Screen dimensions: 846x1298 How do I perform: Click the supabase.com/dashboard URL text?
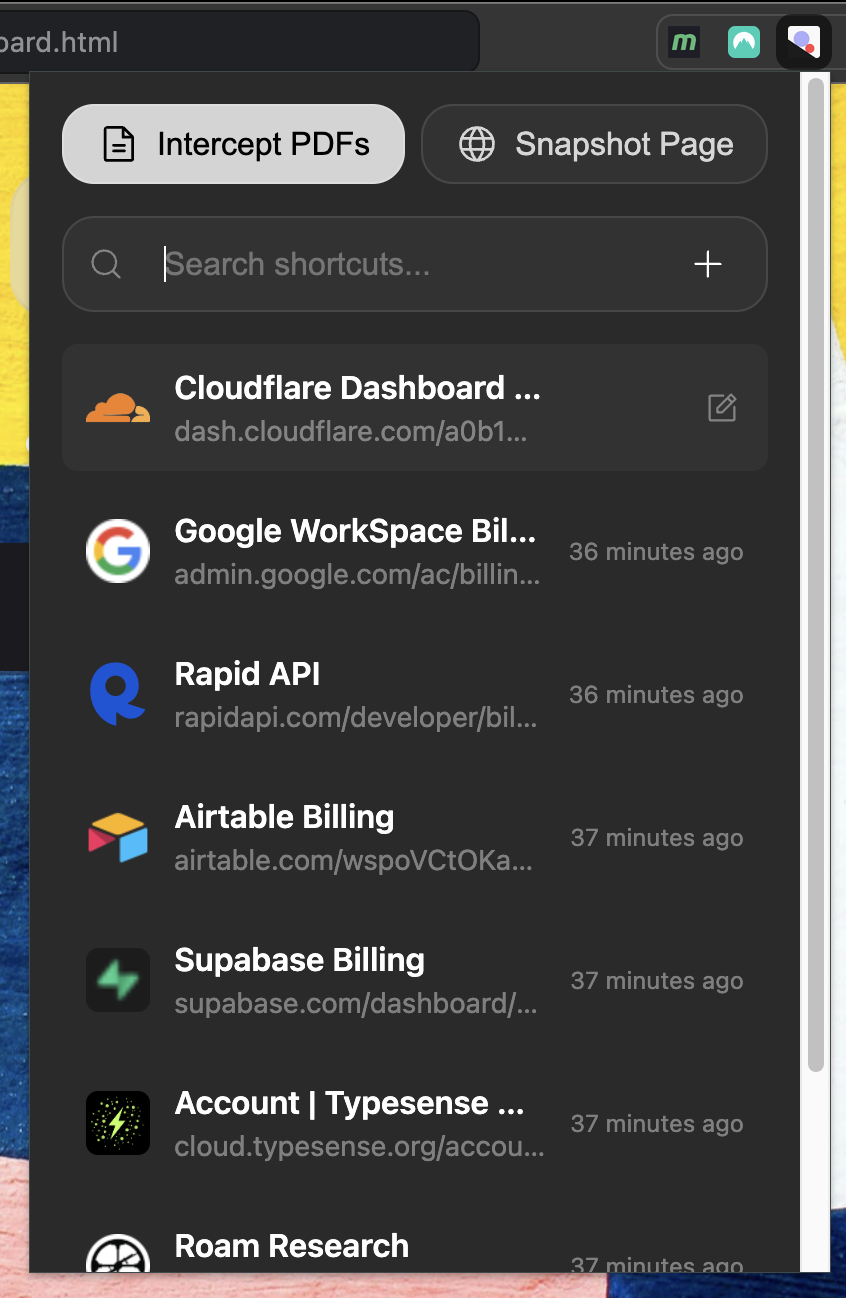[356, 1004]
